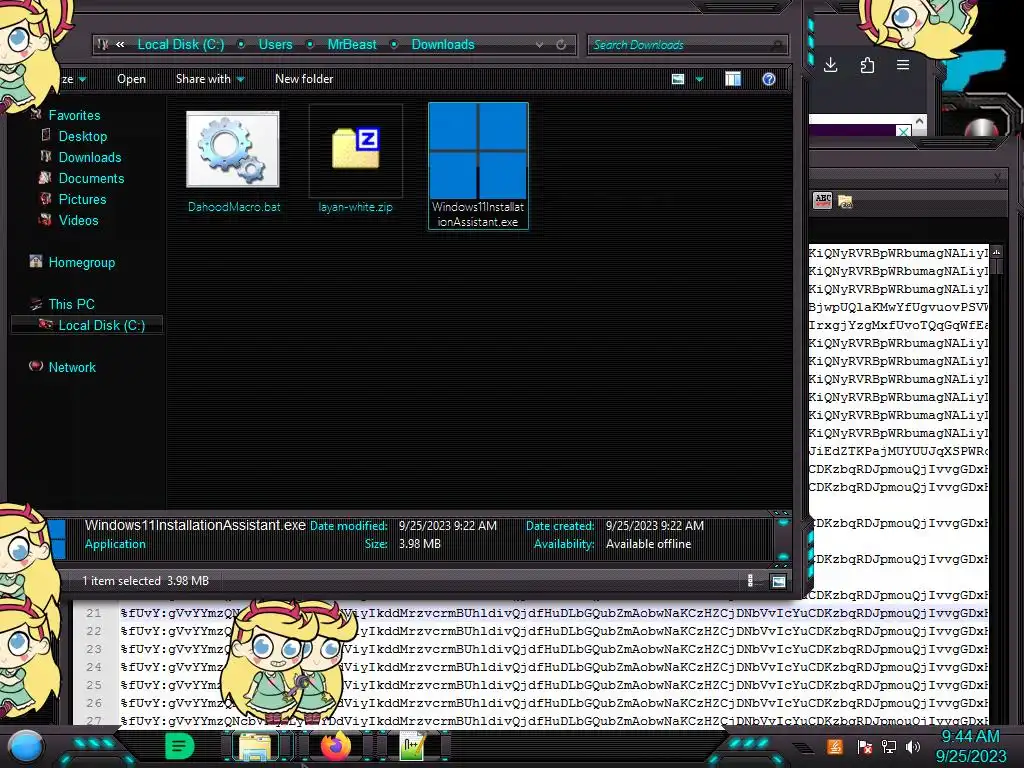Select Network in navigation pane
Image resolution: width=1024 pixels, height=768 pixels.
coord(72,367)
